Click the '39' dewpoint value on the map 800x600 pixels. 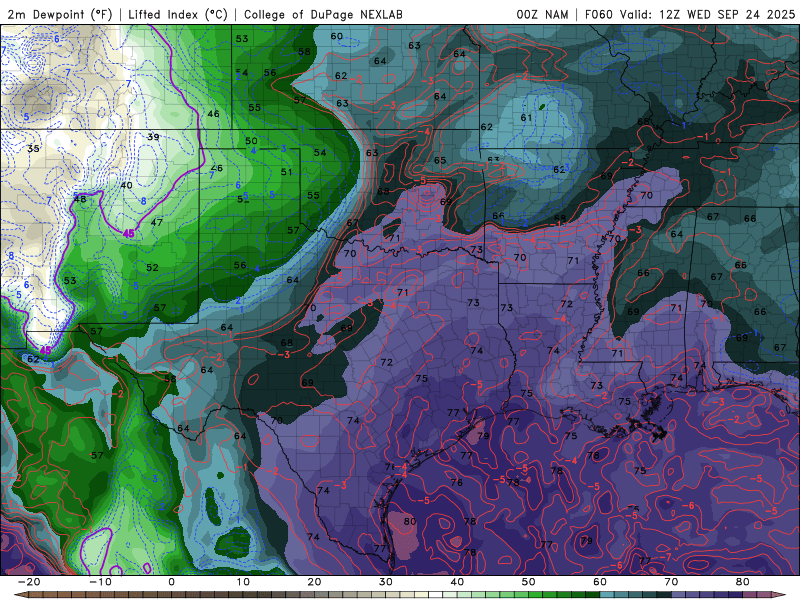[x=153, y=137]
